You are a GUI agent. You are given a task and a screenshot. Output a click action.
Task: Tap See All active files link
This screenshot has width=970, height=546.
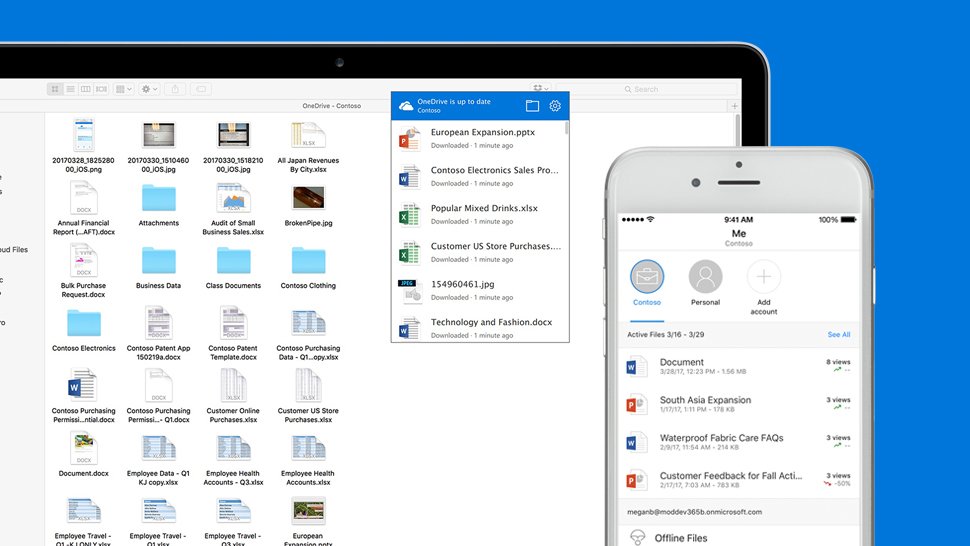[x=839, y=335]
